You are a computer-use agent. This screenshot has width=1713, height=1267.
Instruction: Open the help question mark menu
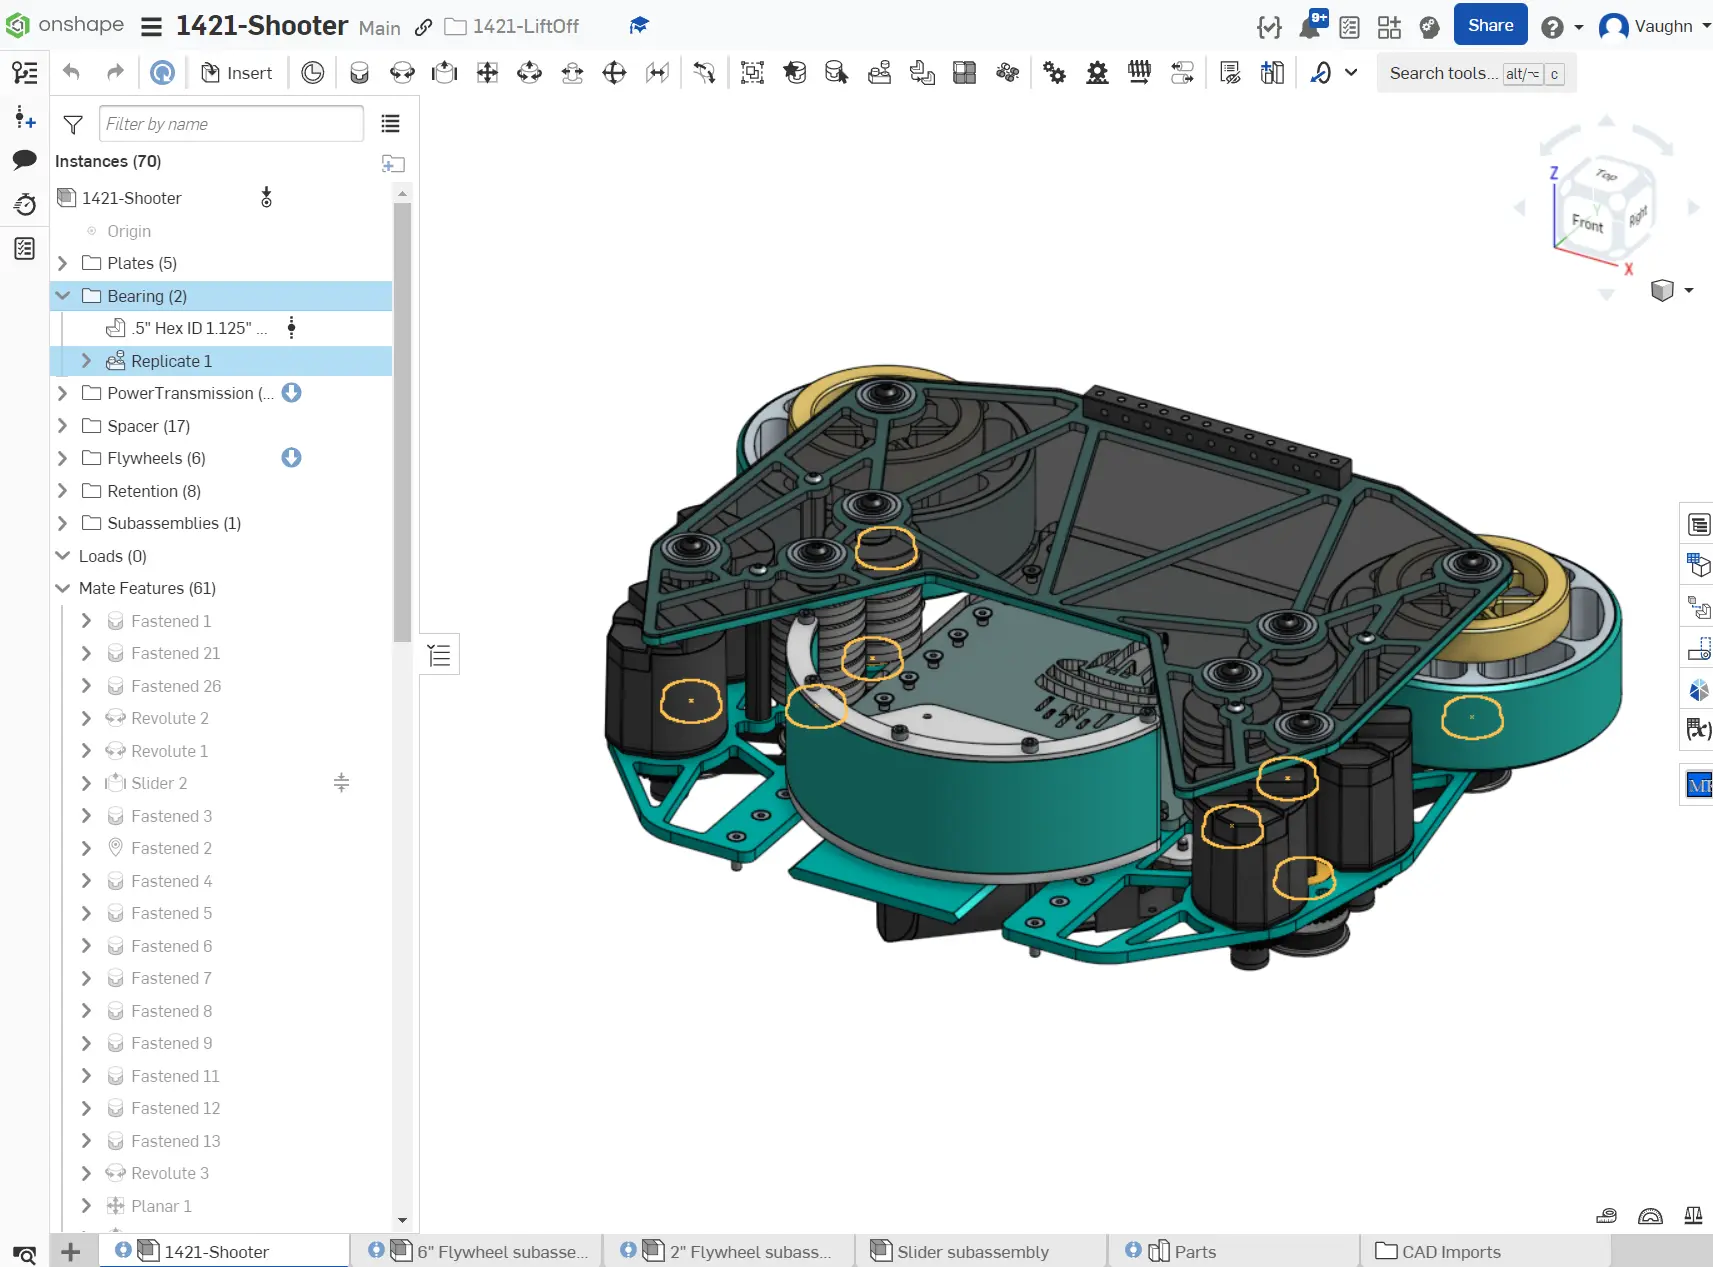point(1552,27)
